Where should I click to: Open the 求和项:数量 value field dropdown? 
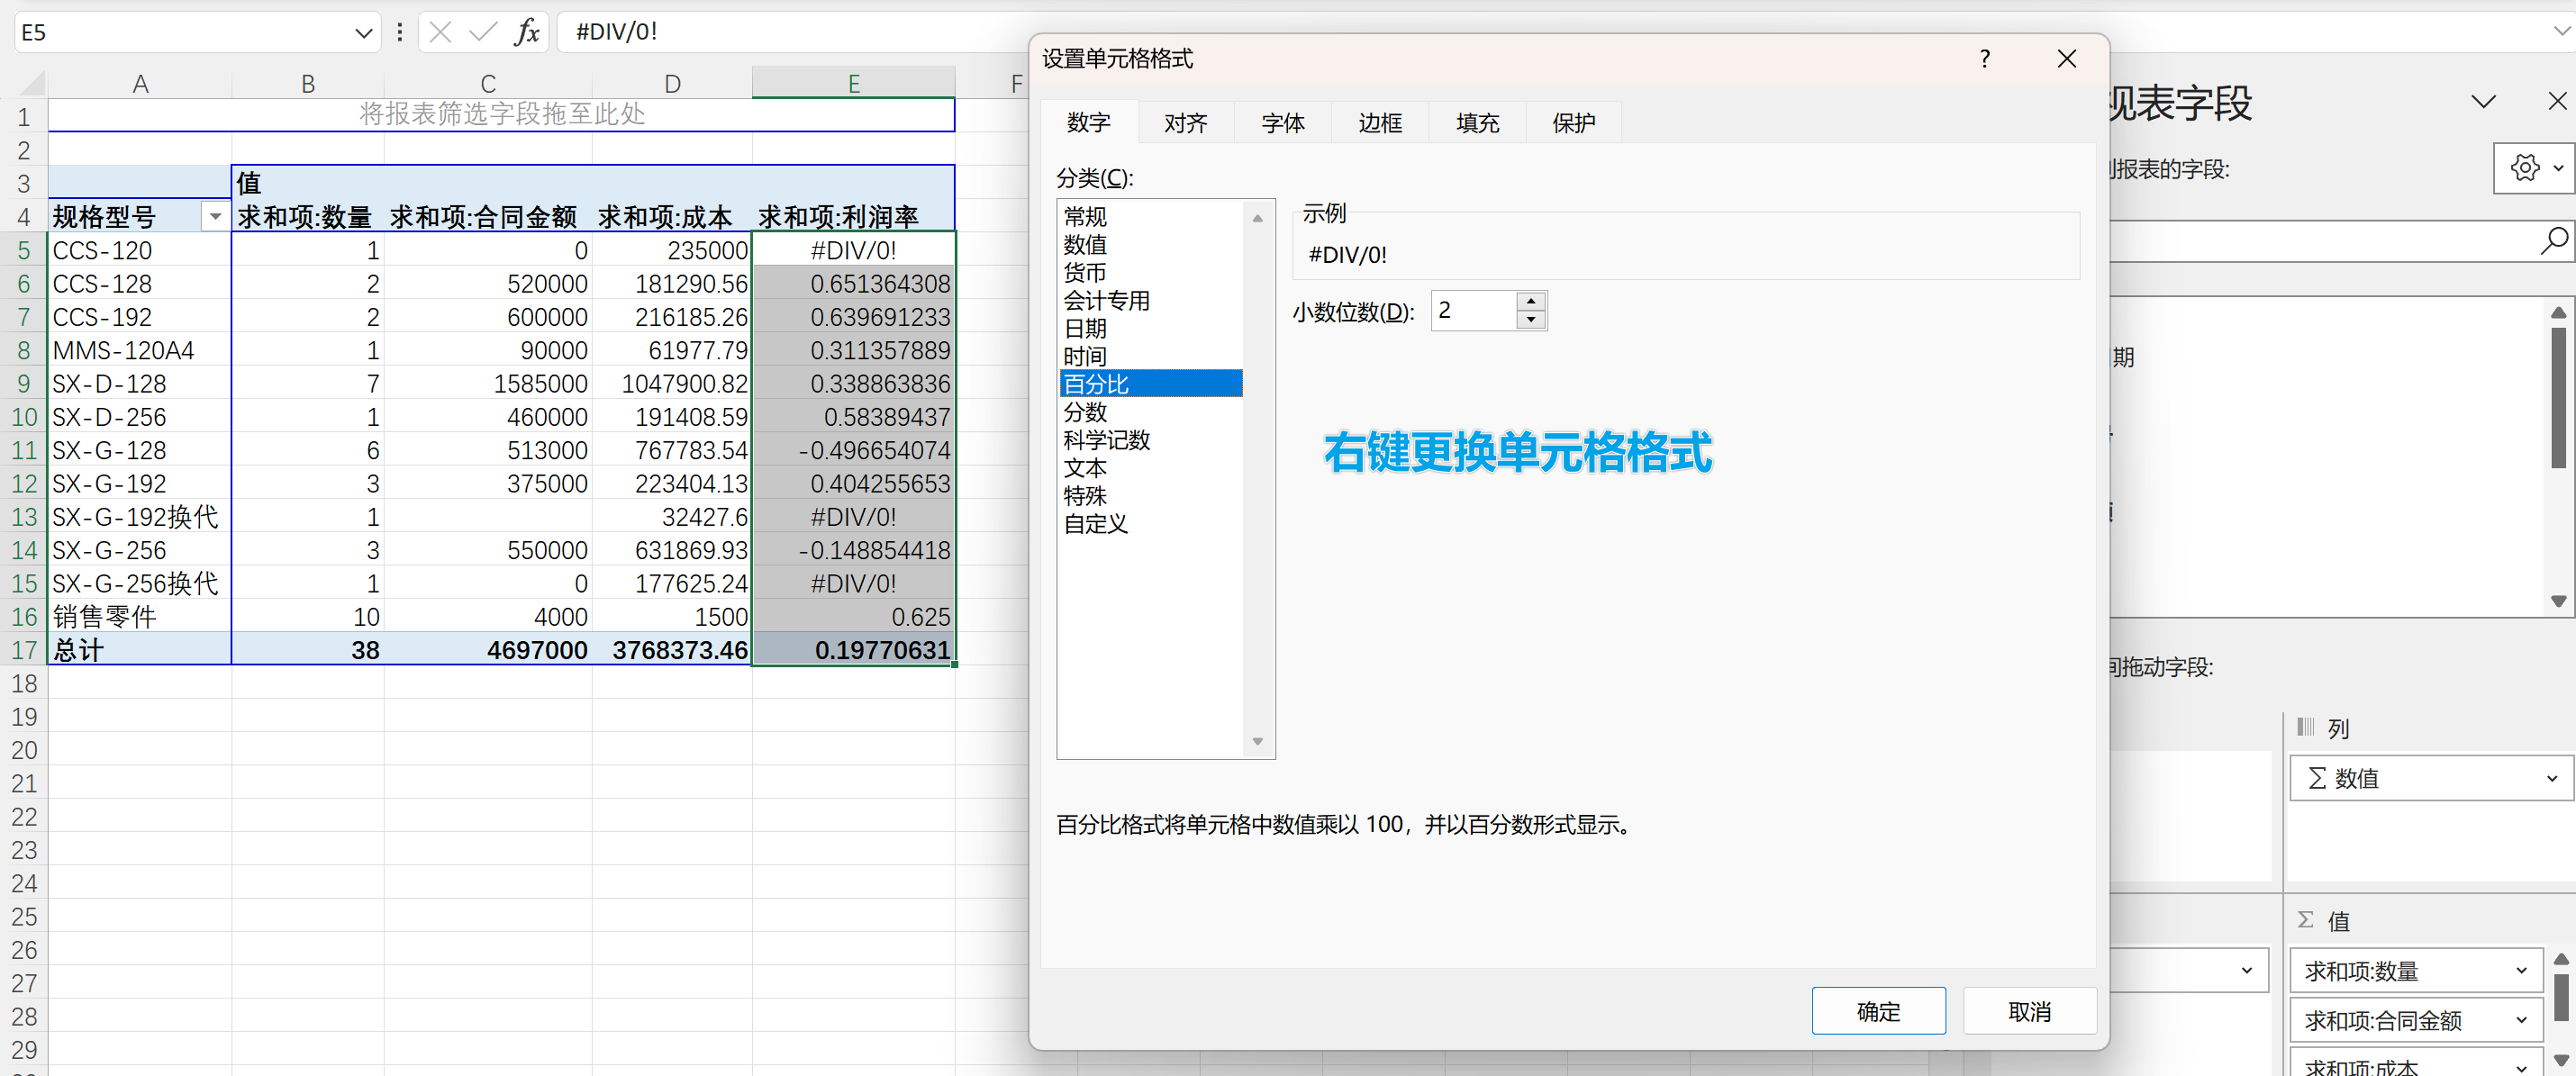click(x=2521, y=971)
